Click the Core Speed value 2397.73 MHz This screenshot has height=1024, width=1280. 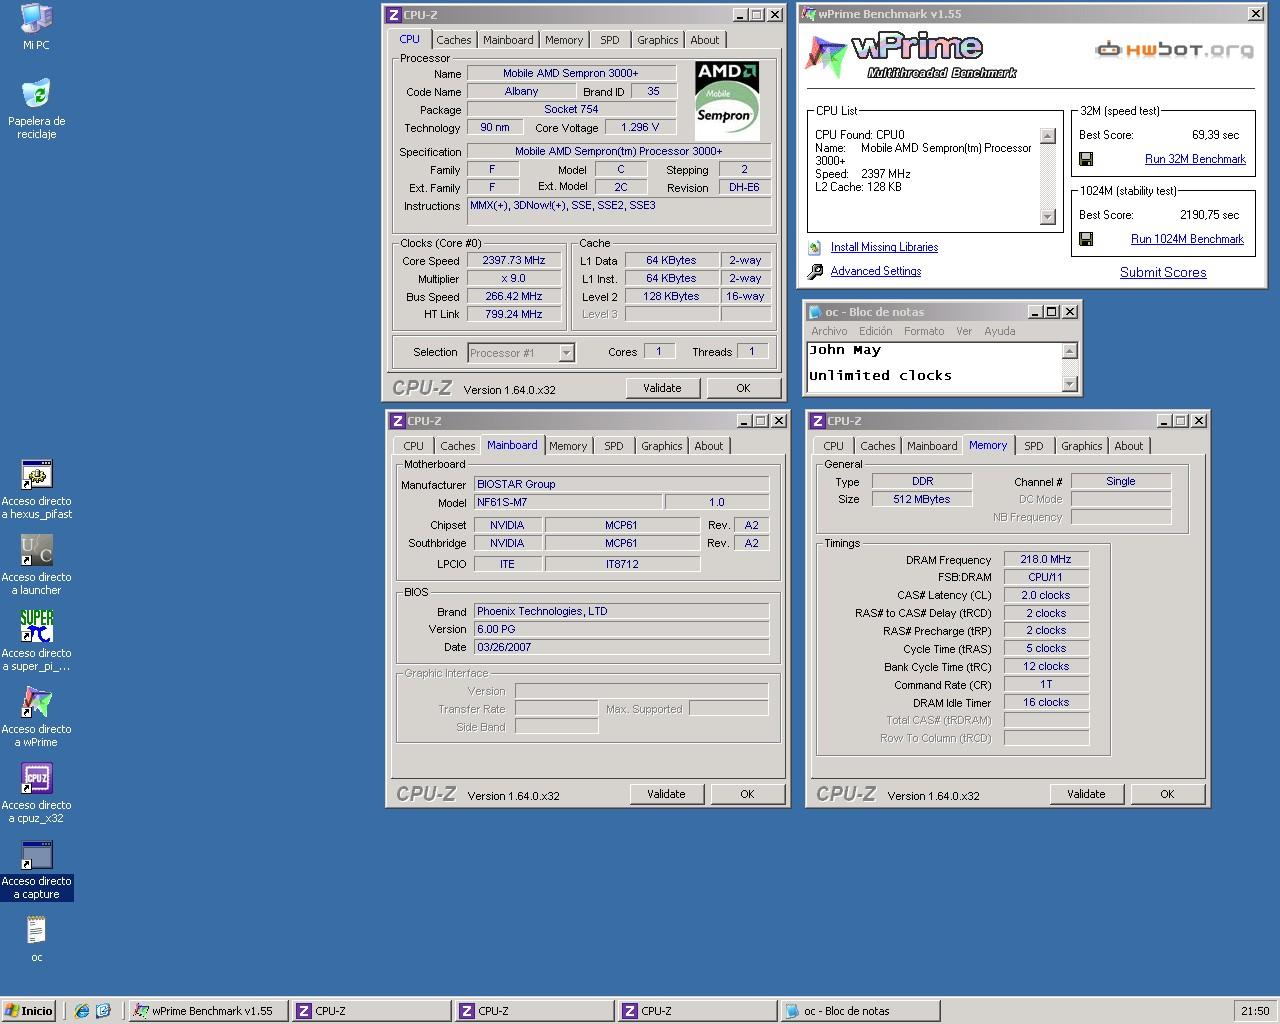click(x=514, y=260)
